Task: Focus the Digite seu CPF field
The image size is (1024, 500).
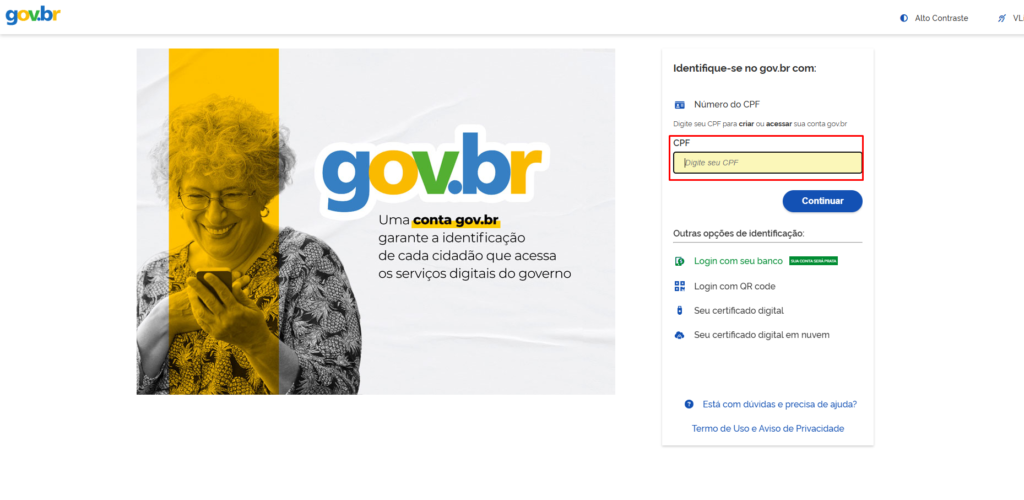Action: 767,163
